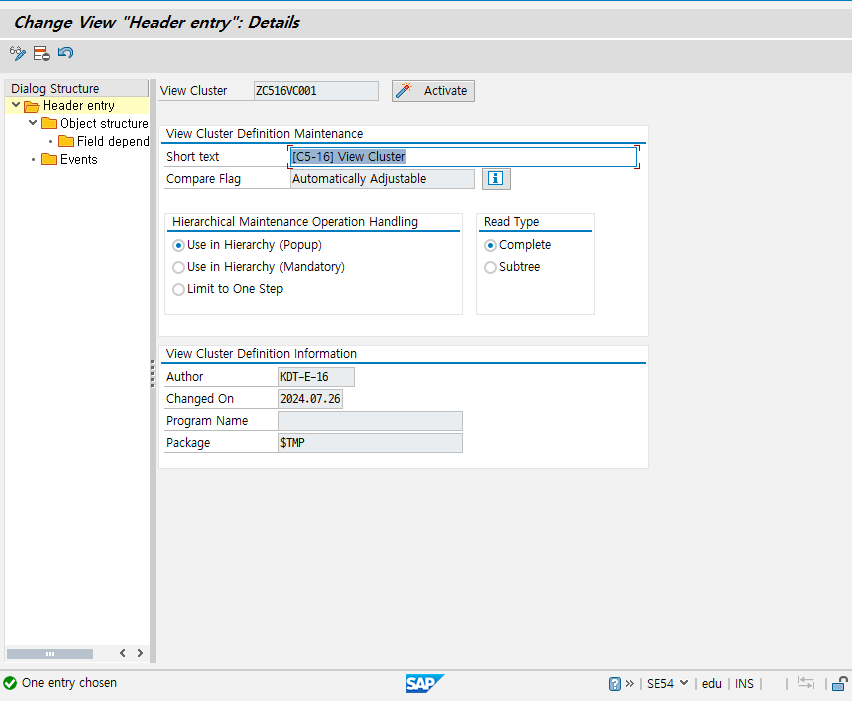Click the Undo change arrow icon
Viewport: 852px width, 701px height.
point(65,53)
